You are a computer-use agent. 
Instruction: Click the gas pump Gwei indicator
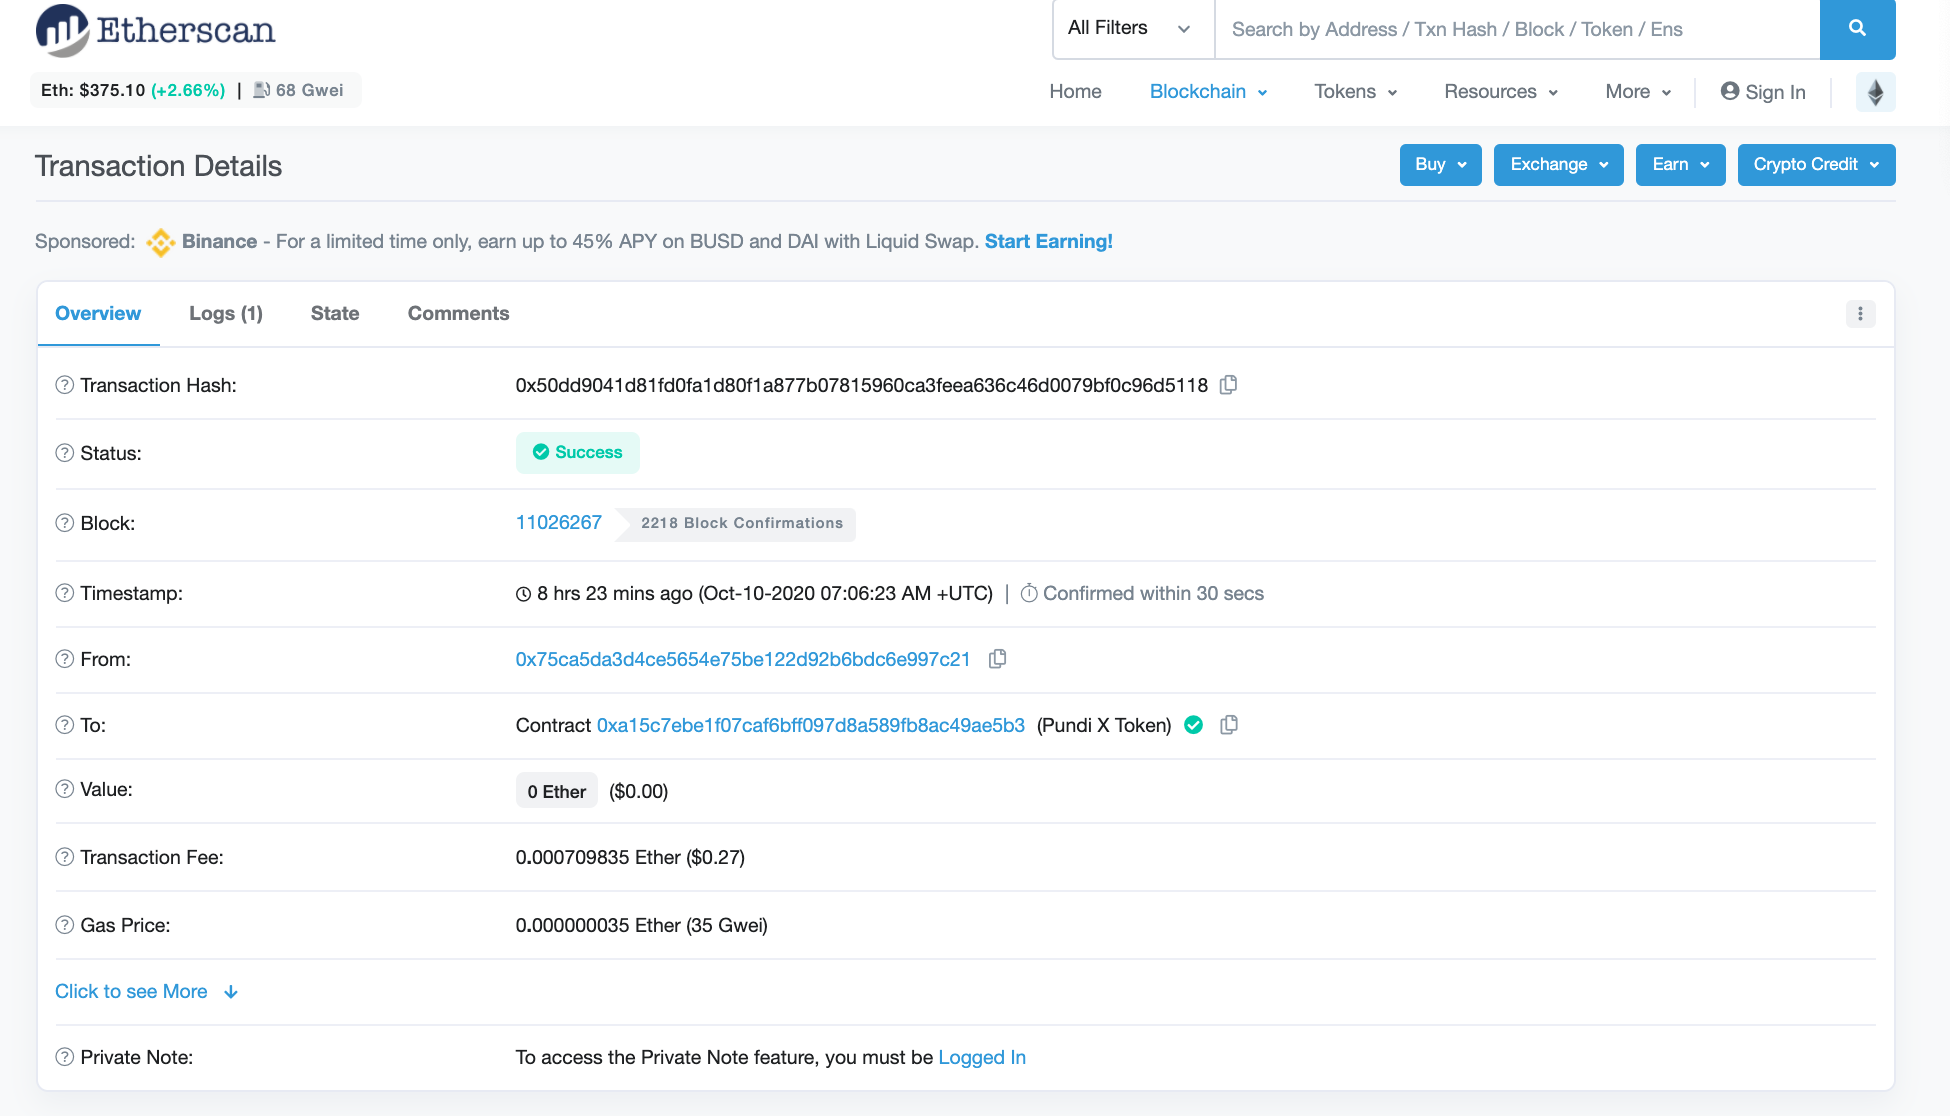click(298, 90)
